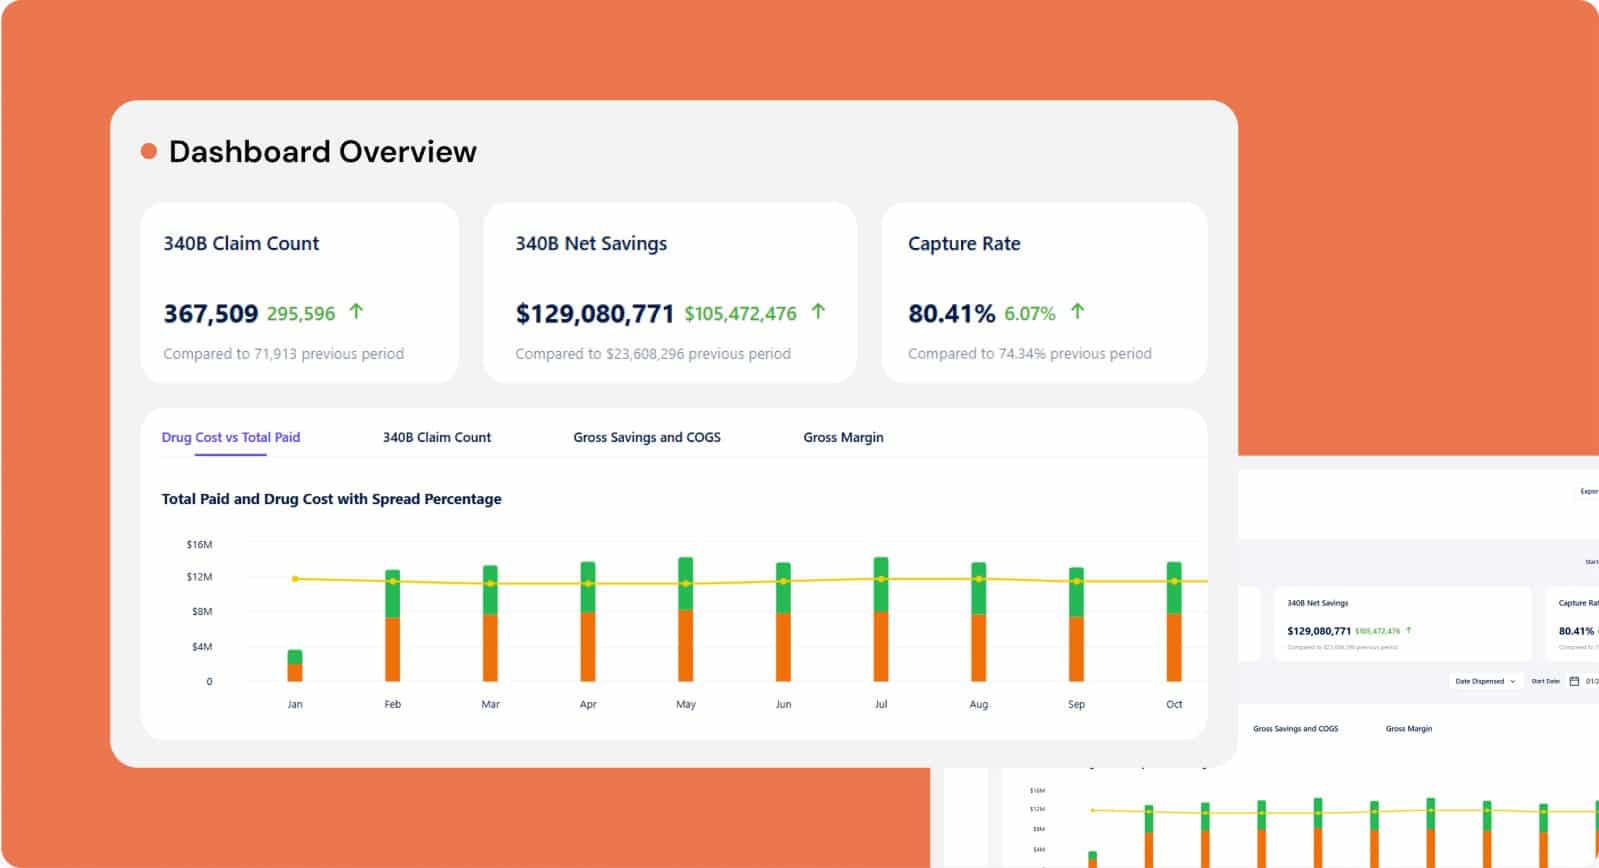The image size is (1599, 868).
Task: Go to the Gross Margin tab in main panel
Action: tap(843, 438)
